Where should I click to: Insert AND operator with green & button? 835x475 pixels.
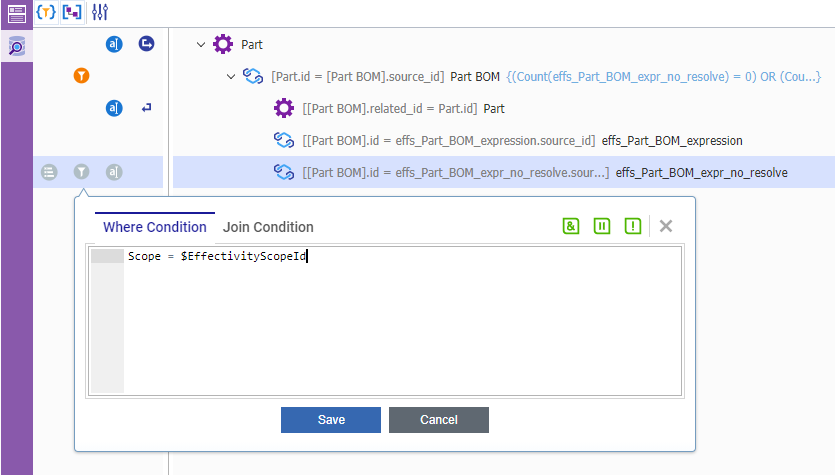(x=571, y=226)
